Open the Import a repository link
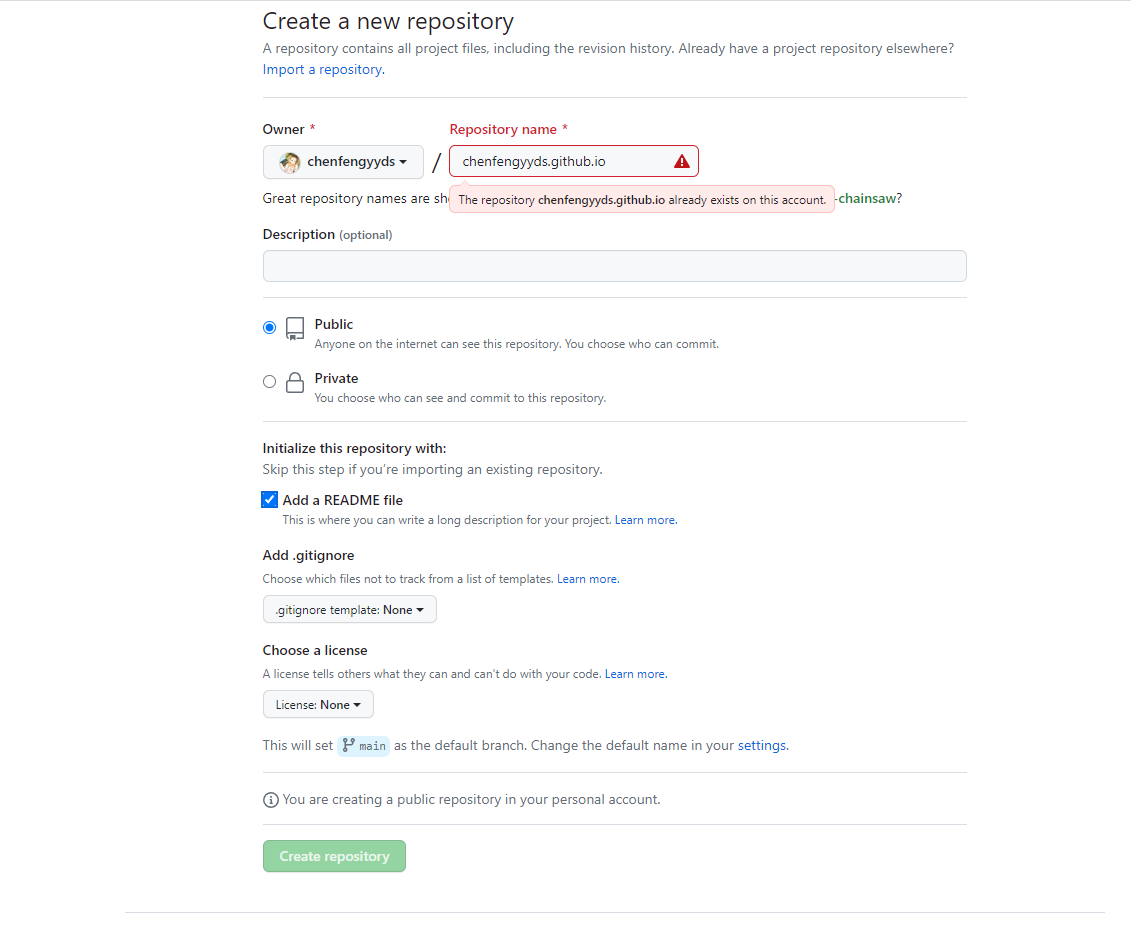This screenshot has height=928, width=1131. [322, 70]
